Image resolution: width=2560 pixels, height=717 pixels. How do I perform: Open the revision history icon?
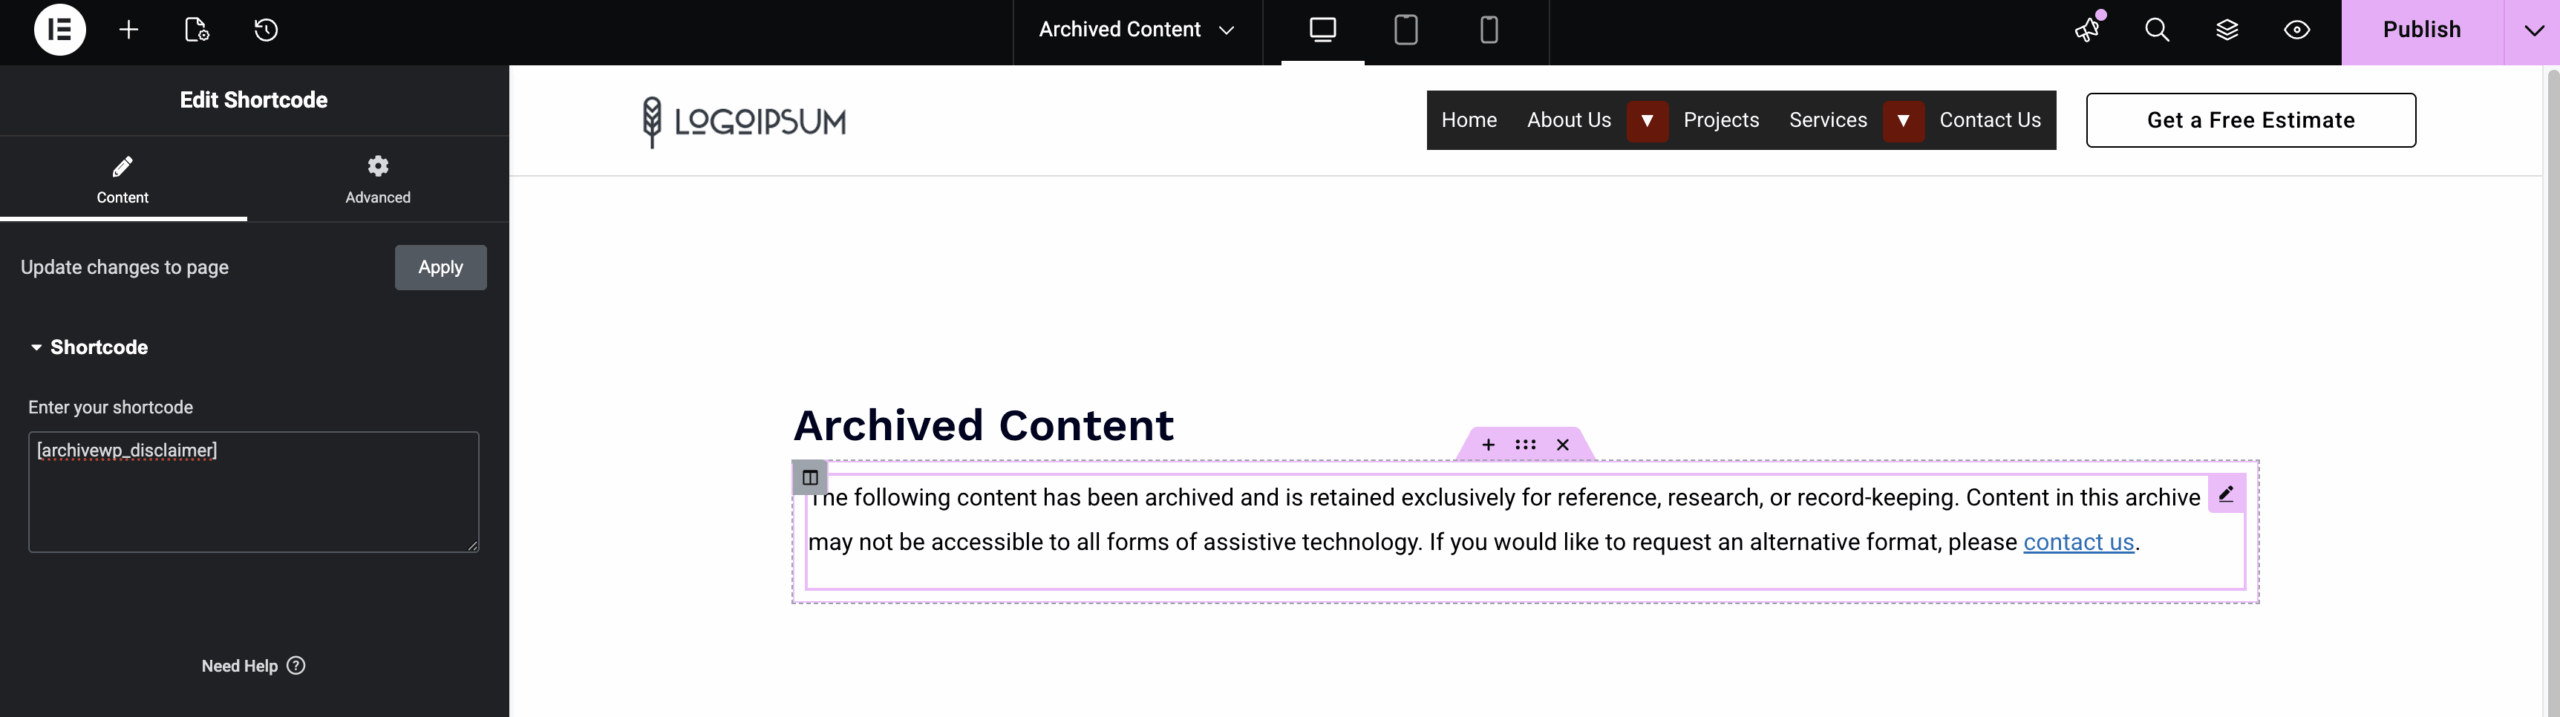266,30
